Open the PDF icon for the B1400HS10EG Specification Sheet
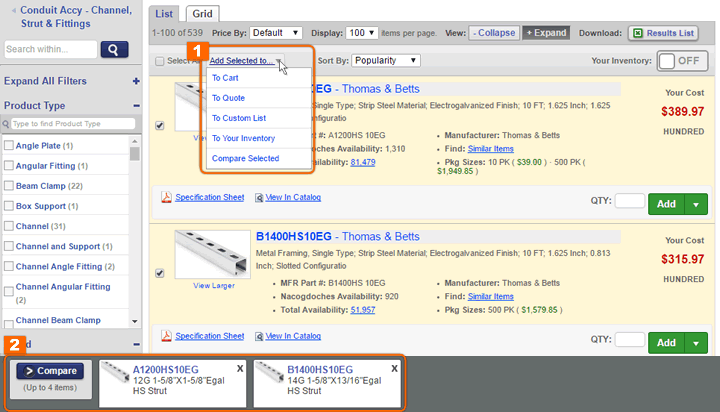The image size is (720, 412). [166, 336]
